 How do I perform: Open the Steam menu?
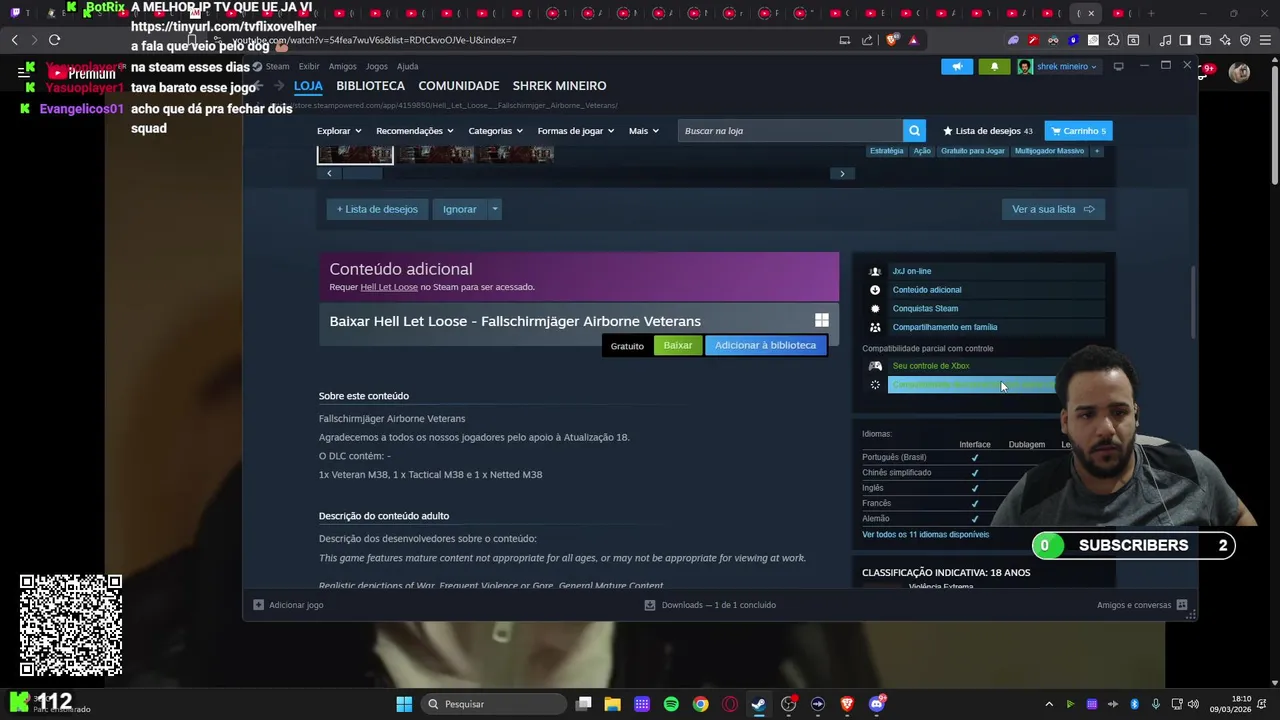click(x=277, y=67)
